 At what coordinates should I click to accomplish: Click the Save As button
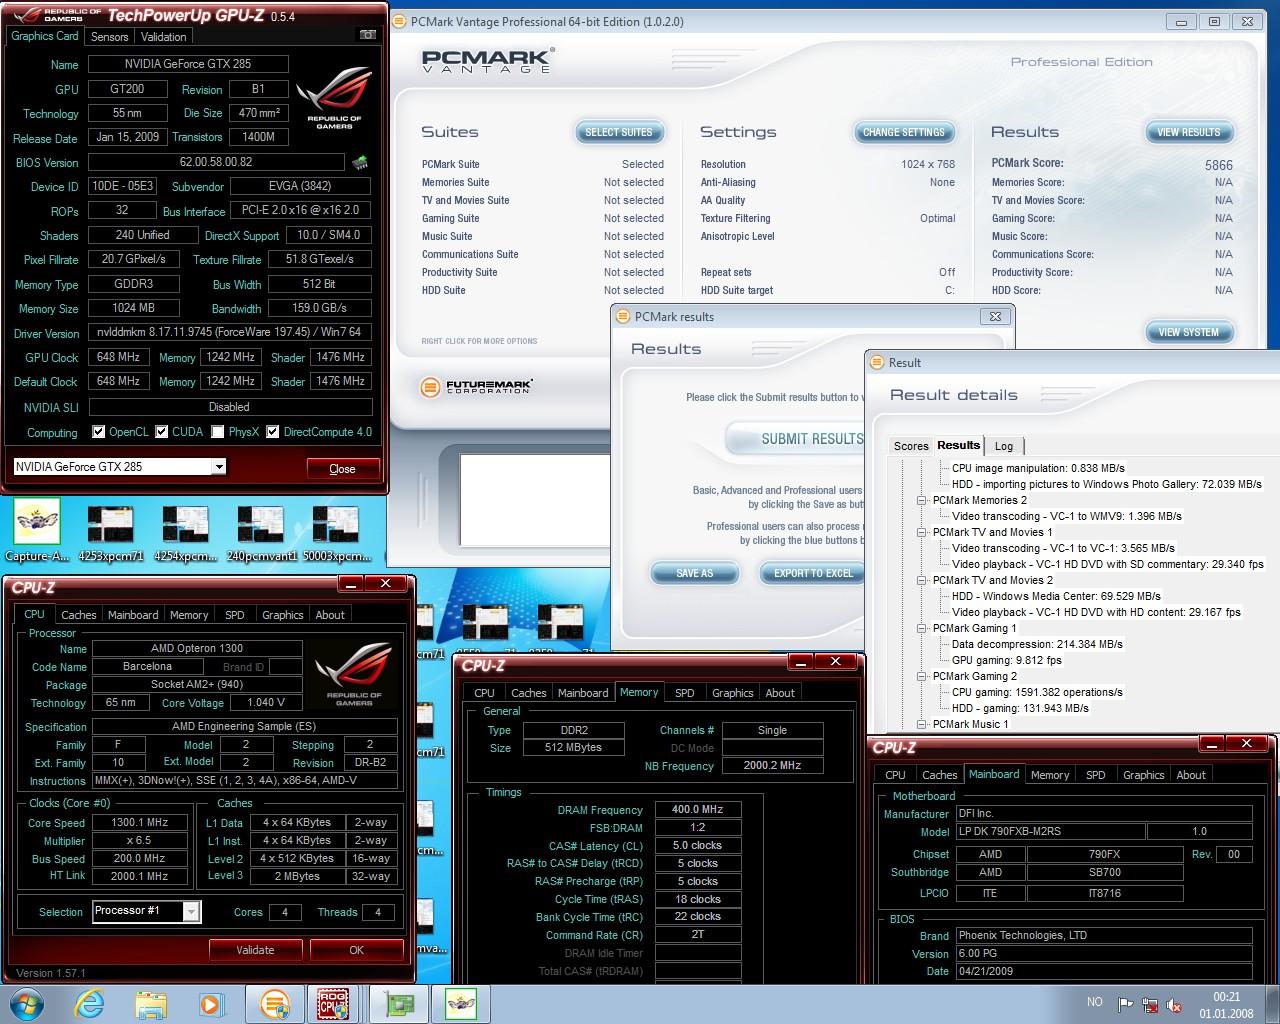[695, 573]
